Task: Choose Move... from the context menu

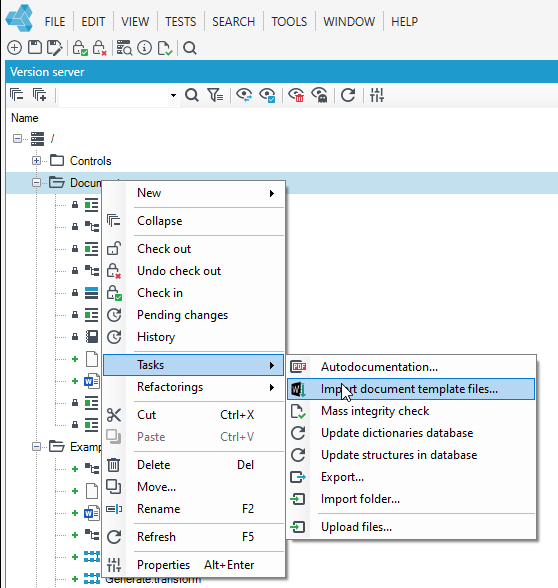Action: (194, 487)
